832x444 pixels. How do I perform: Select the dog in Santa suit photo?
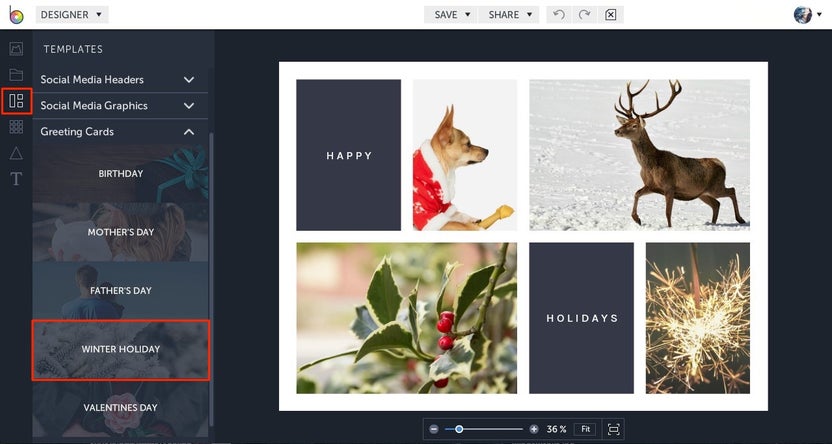point(465,155)
